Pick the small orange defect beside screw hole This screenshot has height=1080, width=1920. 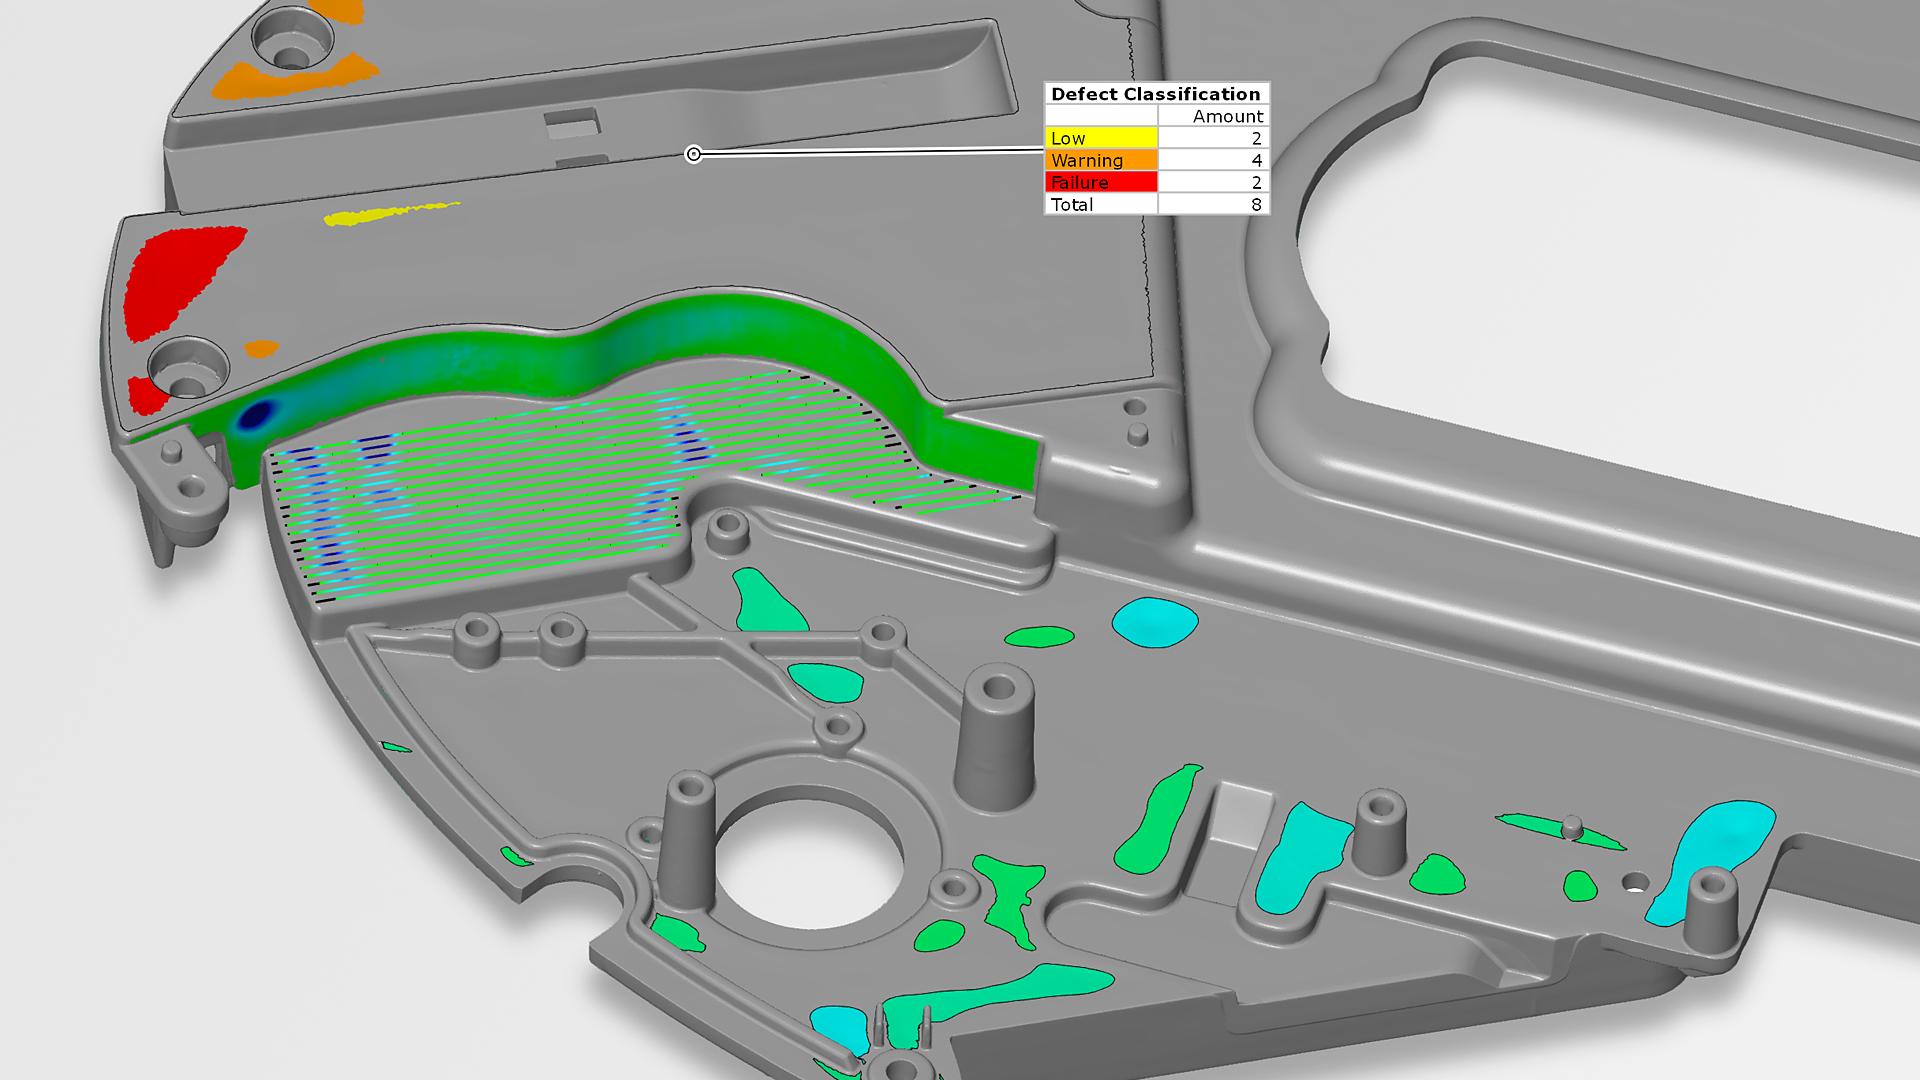point(261,349)
